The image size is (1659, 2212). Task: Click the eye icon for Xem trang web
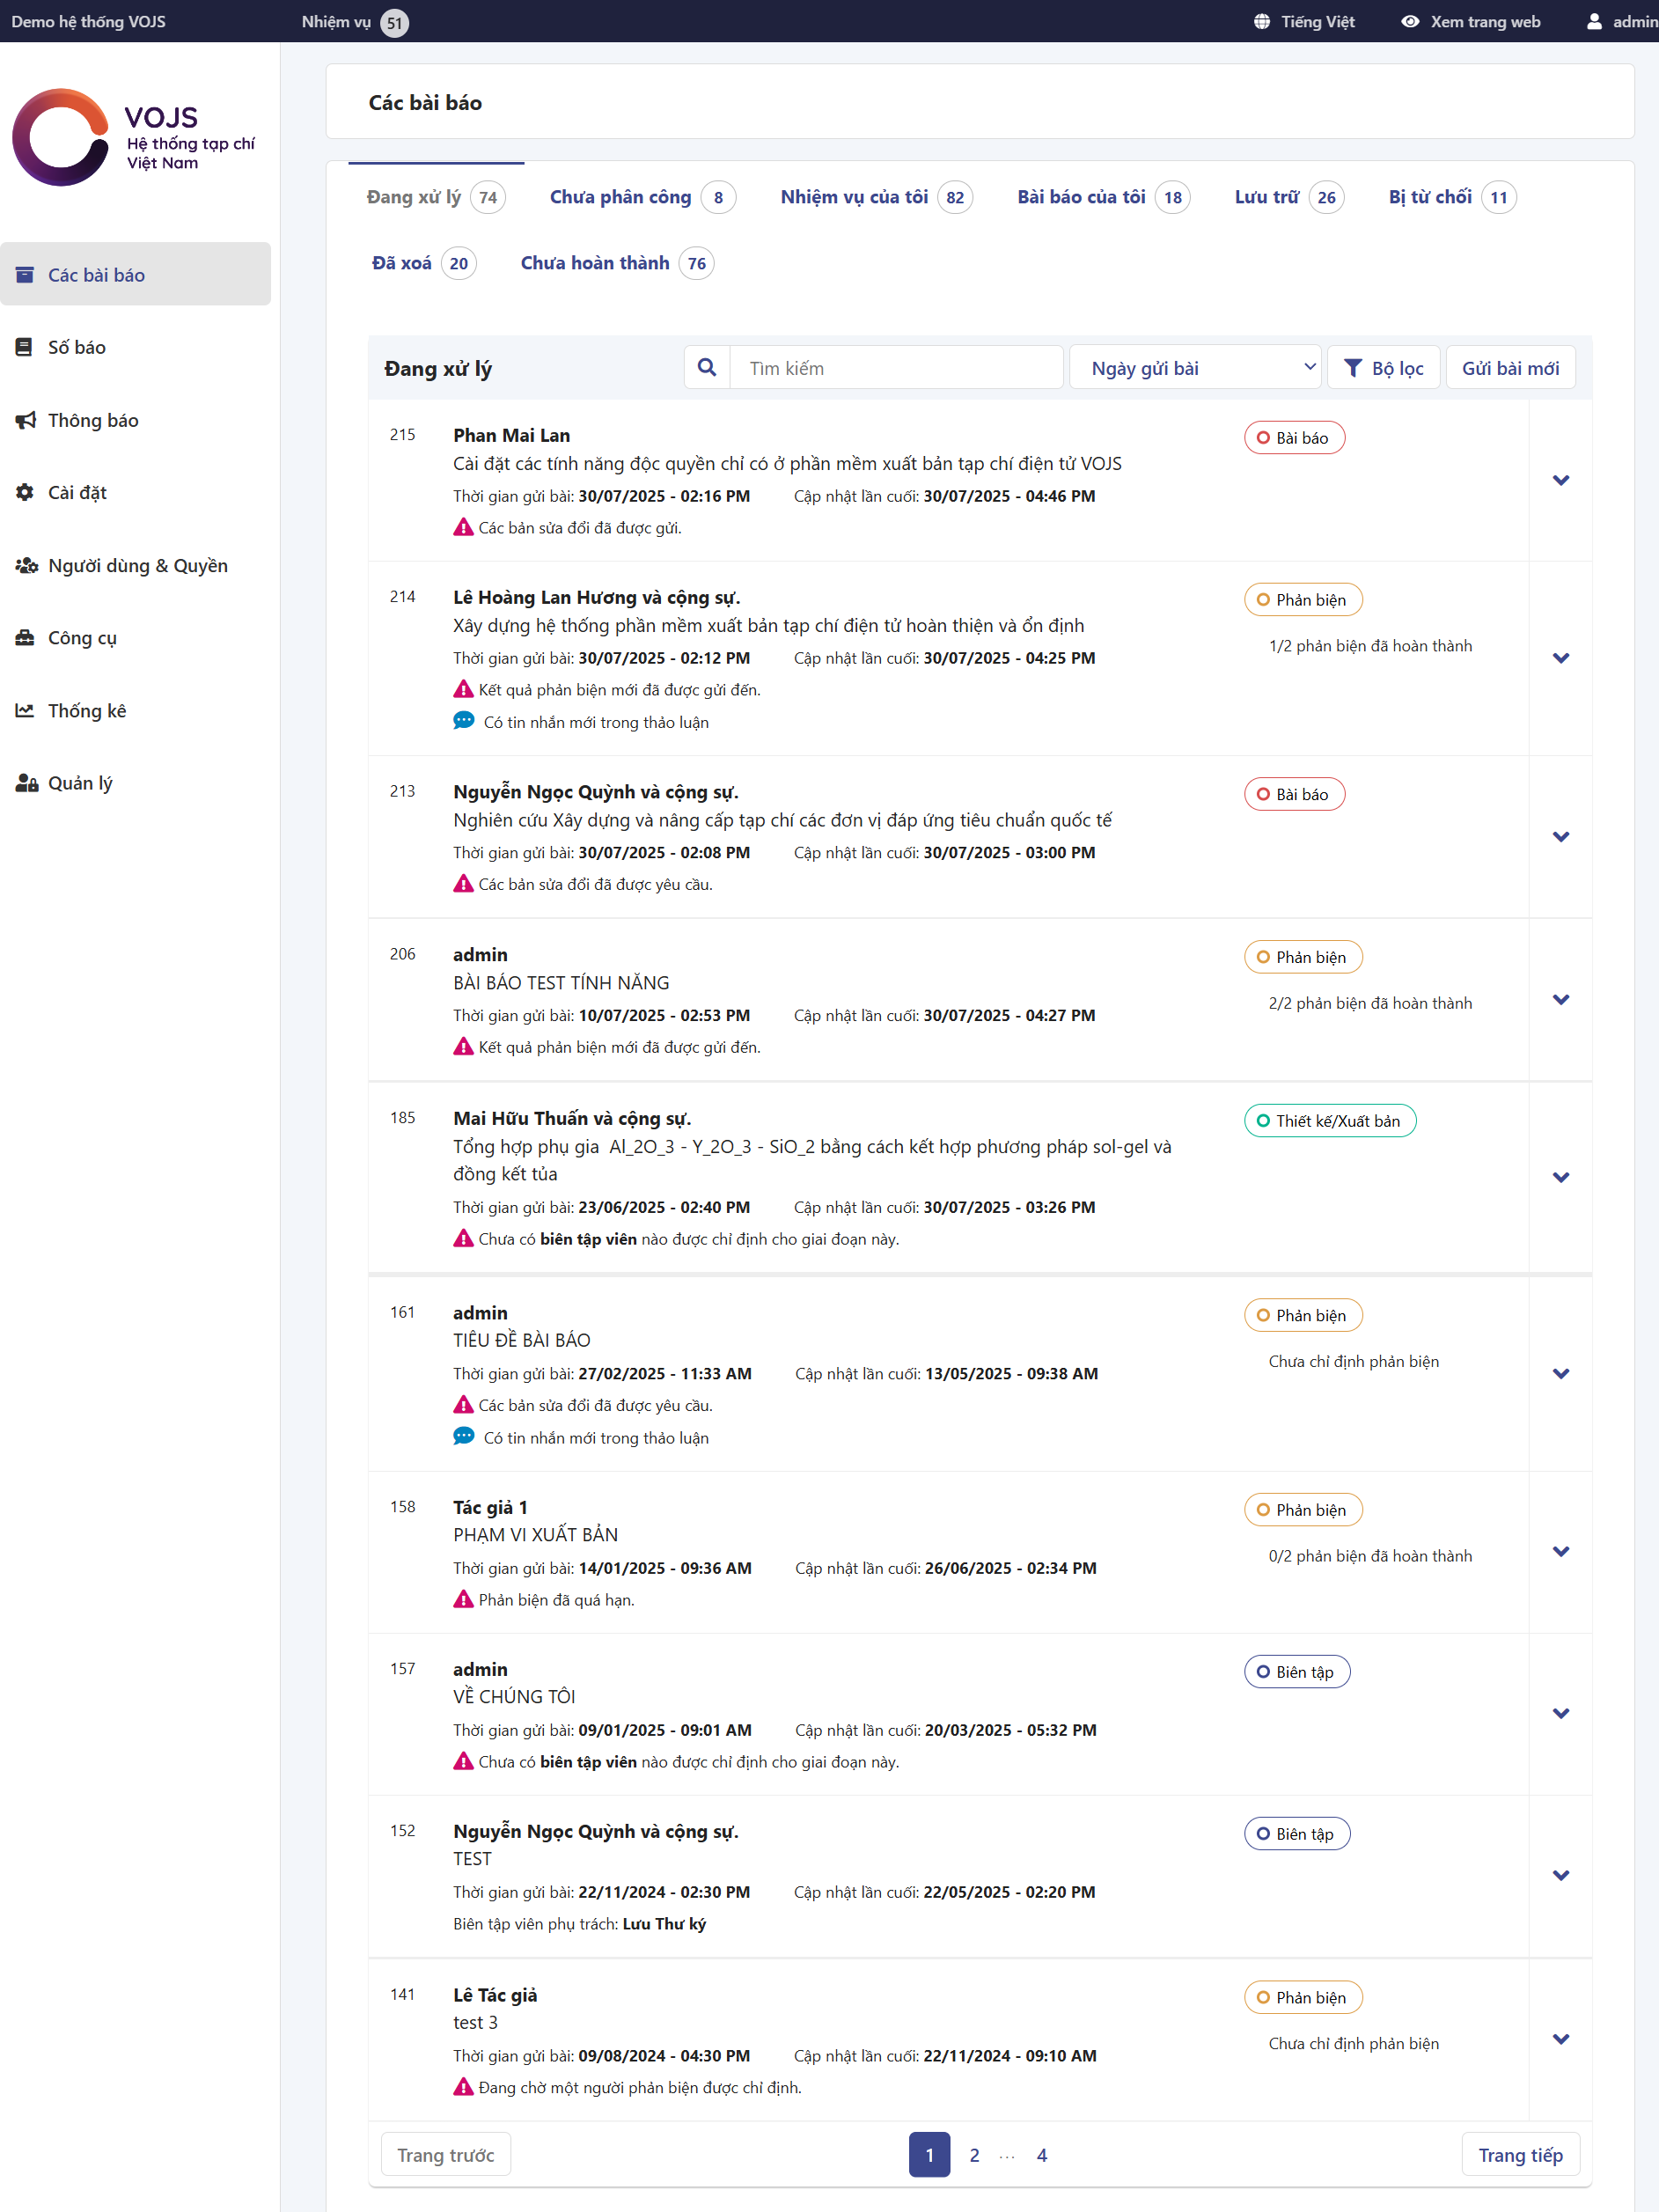[x=1409, y=21]
